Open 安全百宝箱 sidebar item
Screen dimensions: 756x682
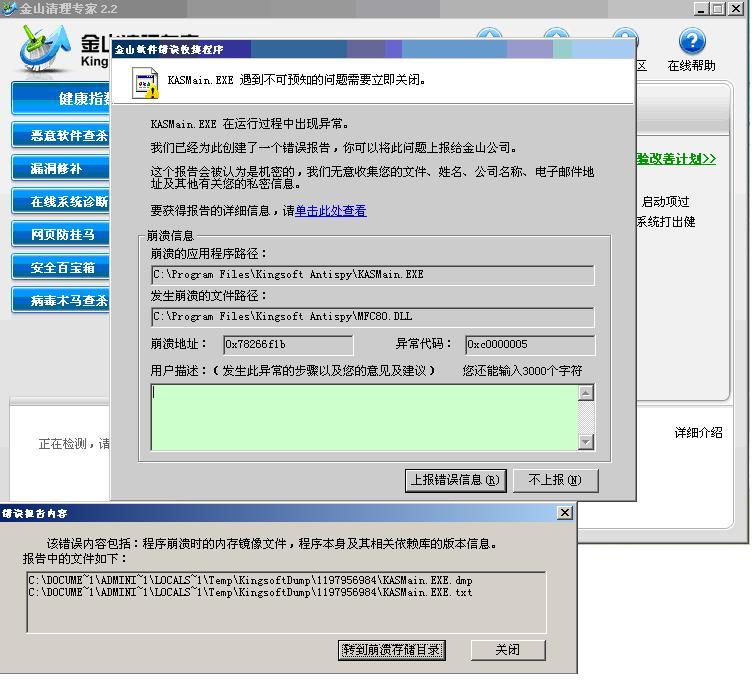pyautogui.click(x=62, y=267)
